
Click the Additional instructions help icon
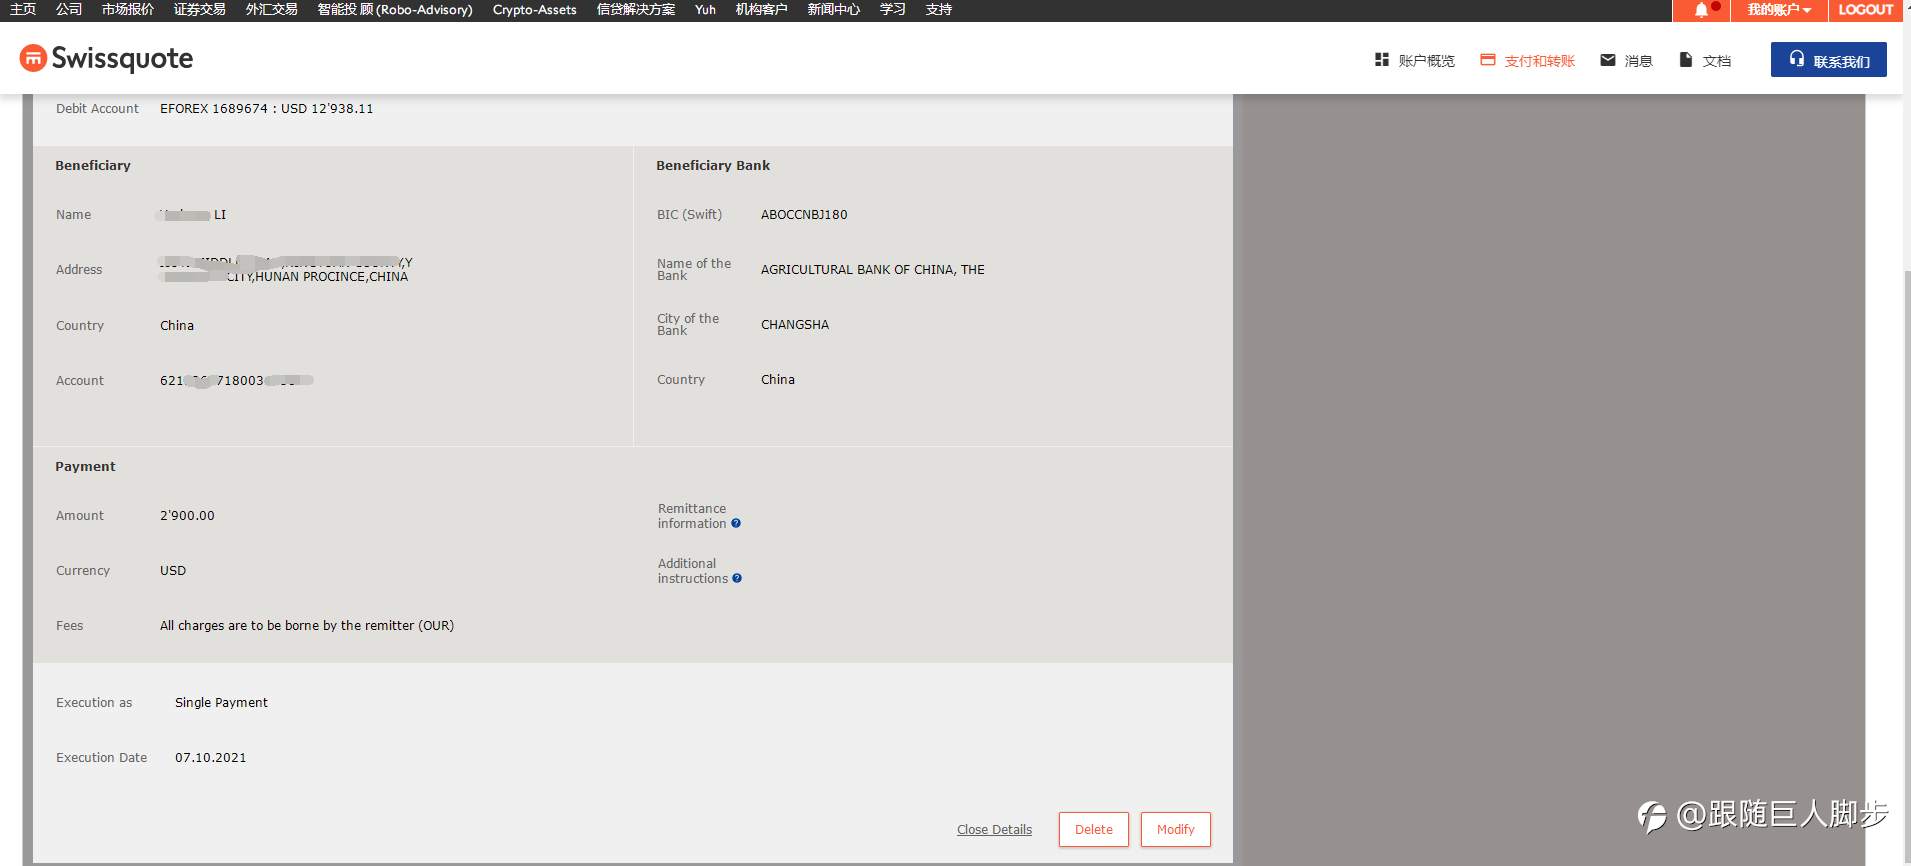point(737,578)
